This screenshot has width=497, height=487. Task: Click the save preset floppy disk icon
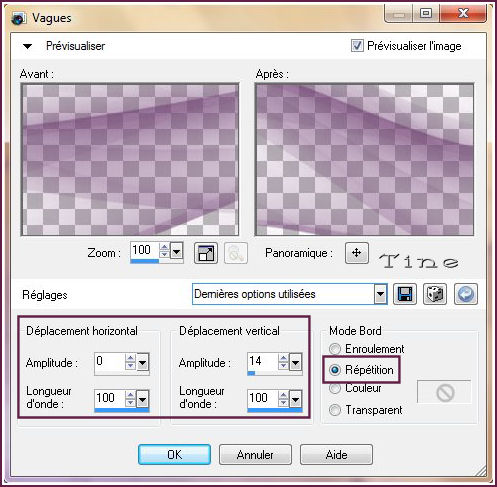pos(405,294)
